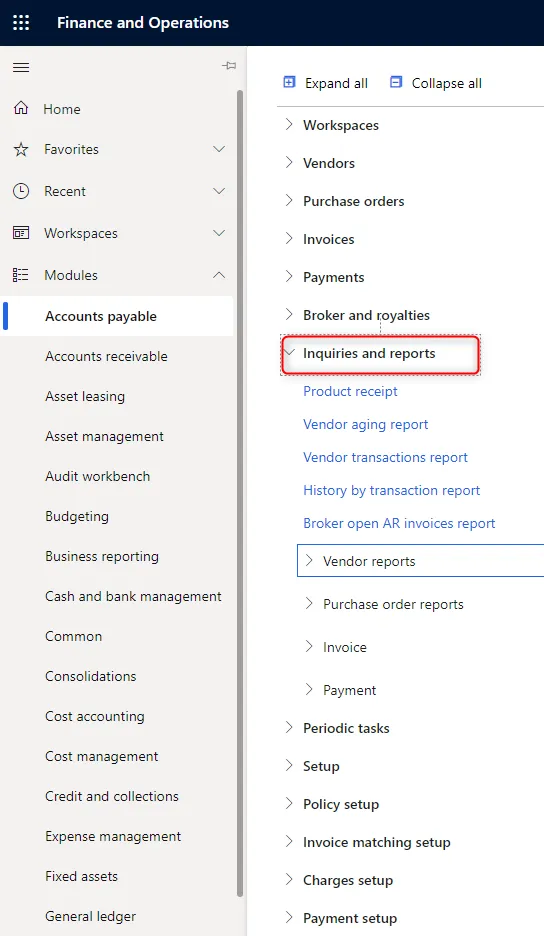544x936 pixels.
Task: Click the Finance and Operations title
Action: 143,23
